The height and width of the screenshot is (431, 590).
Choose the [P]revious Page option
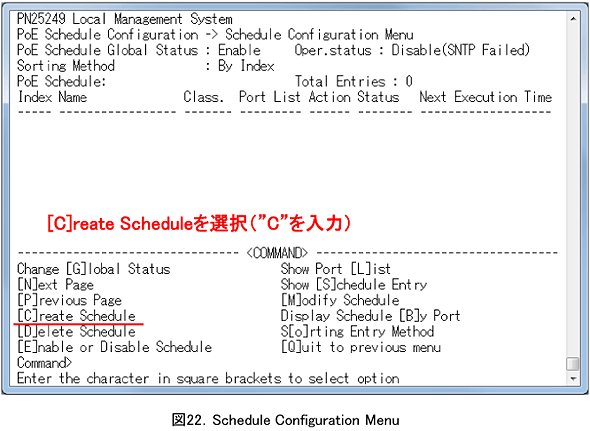pyautogui.click(x=70, y=300)
